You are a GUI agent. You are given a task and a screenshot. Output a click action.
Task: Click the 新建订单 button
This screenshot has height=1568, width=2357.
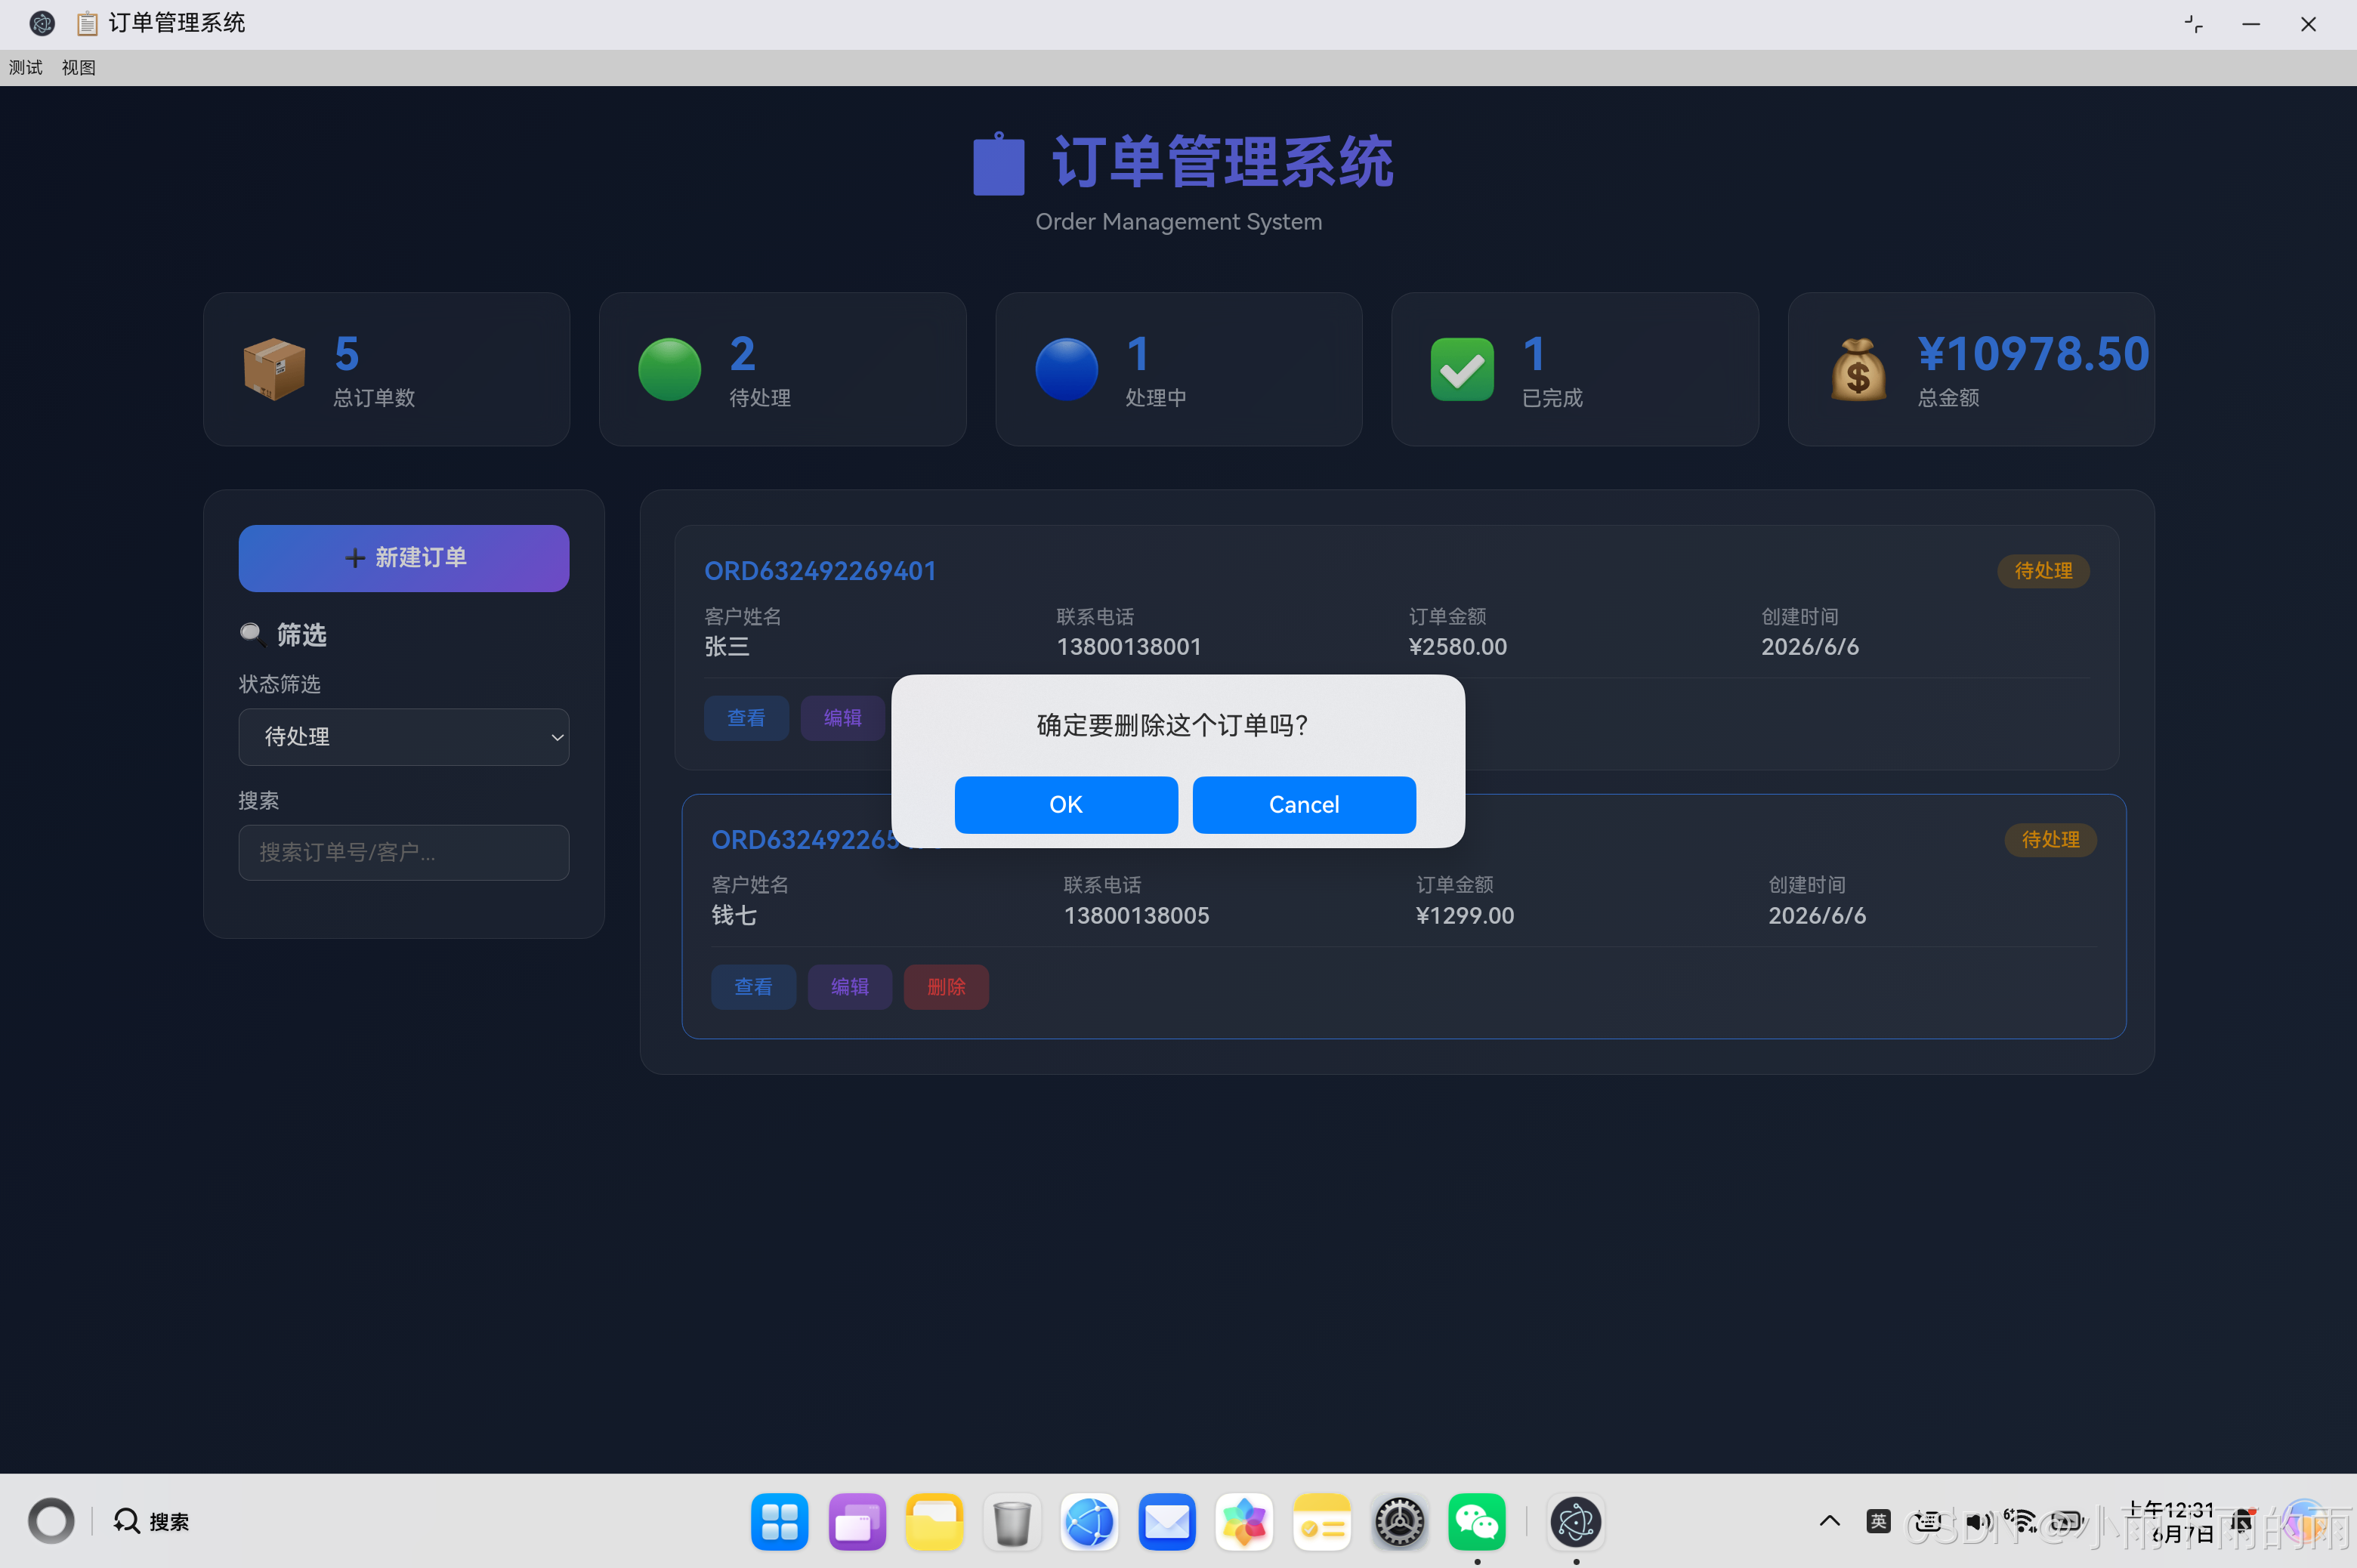pyautogui.click(x=404, y=558)
